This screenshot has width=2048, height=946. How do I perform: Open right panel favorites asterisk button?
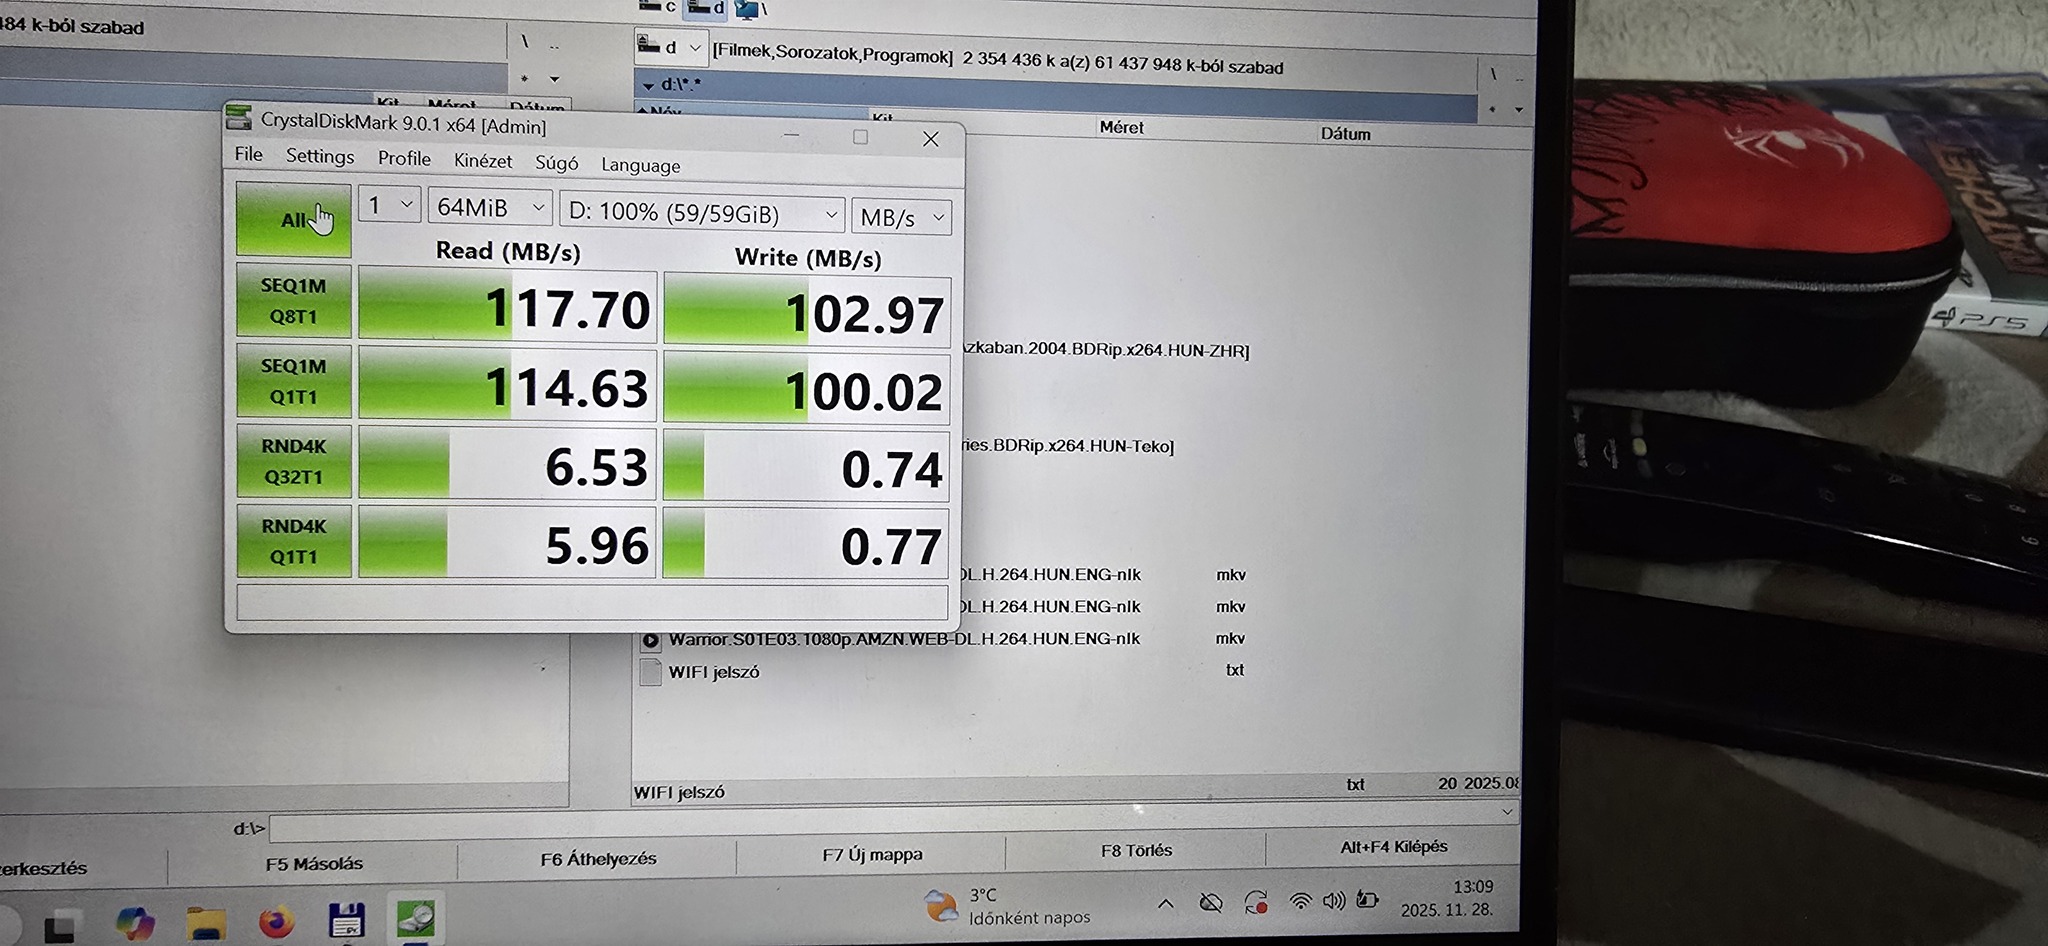pos(1493,108)
